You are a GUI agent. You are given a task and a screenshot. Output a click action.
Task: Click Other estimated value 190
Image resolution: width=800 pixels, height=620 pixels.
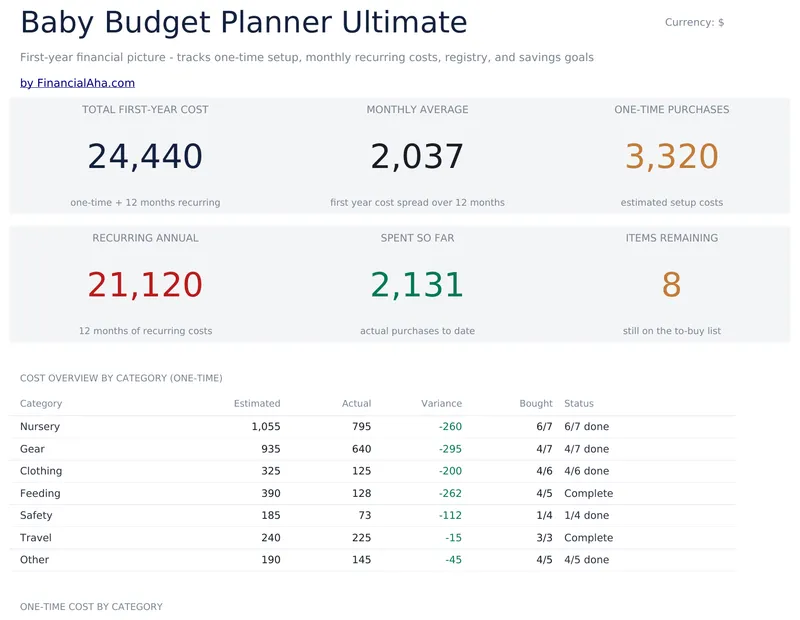271,560
